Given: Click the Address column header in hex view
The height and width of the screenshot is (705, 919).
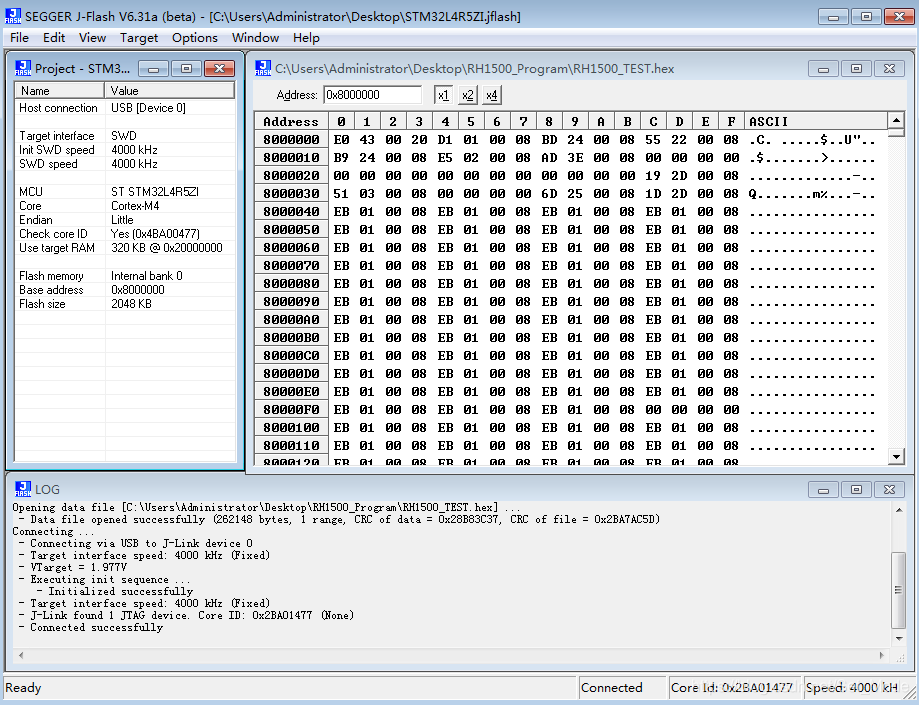Looking at the screenshot, I should [x=291, y=121].
